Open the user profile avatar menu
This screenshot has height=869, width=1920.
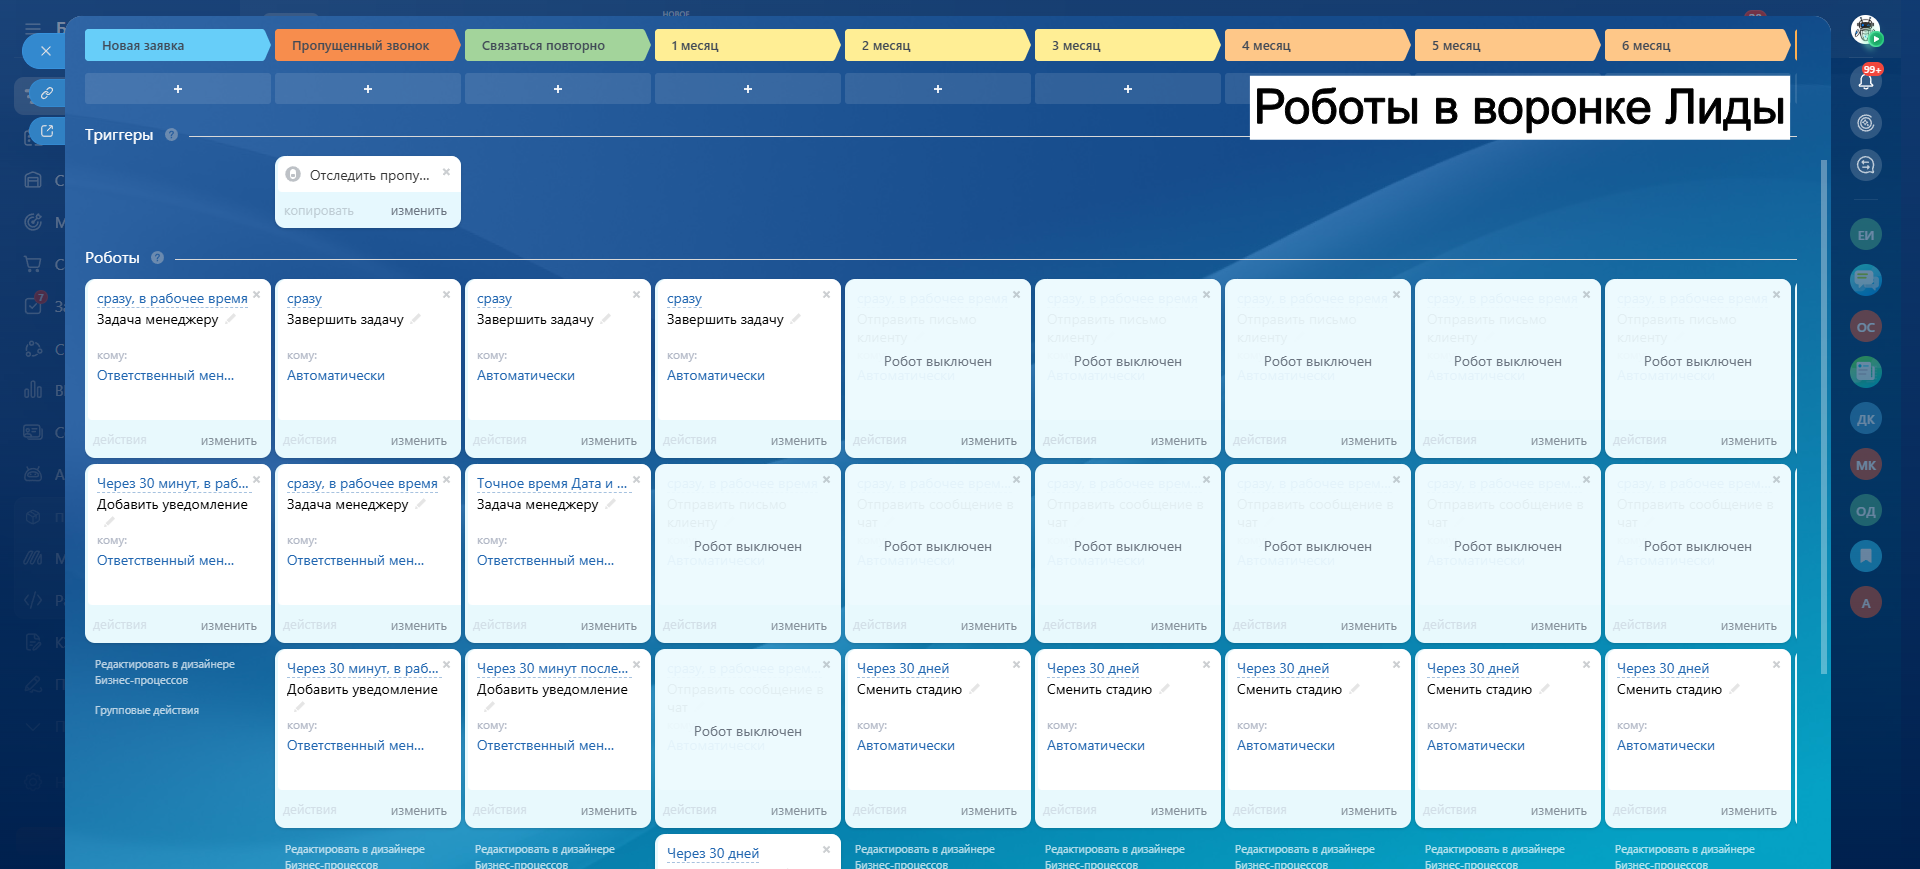coord(1866,30)
